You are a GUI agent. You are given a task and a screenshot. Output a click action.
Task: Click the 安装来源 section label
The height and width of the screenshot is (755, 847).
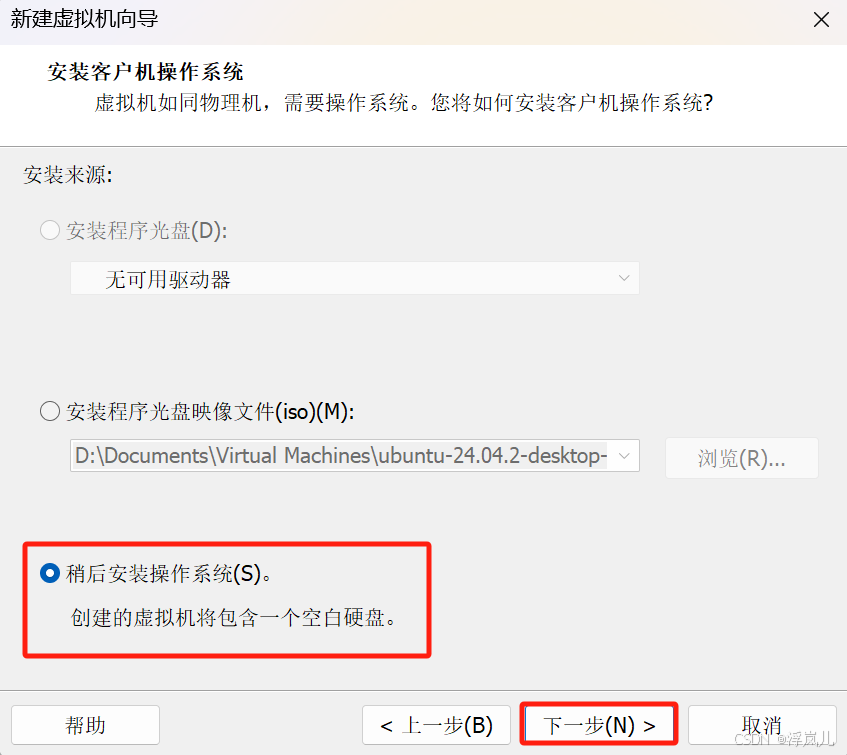[x=68, y=175]
